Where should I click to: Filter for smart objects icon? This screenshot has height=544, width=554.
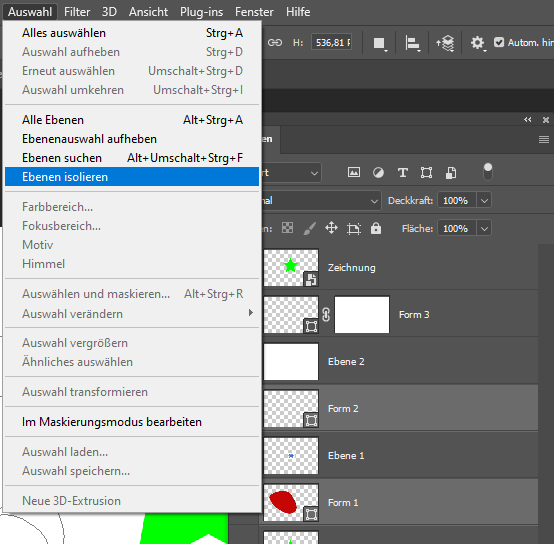pos(451,173)
